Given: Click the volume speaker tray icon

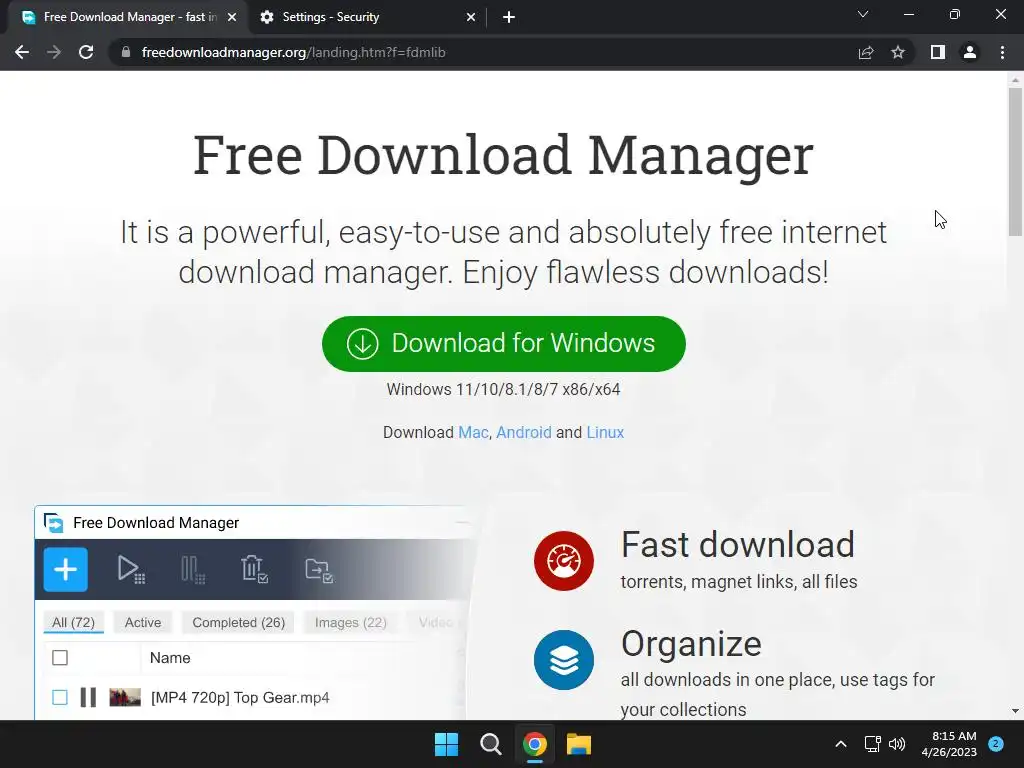Looking at the screenshot, I should pyautogui.click(x=897, y=744).
